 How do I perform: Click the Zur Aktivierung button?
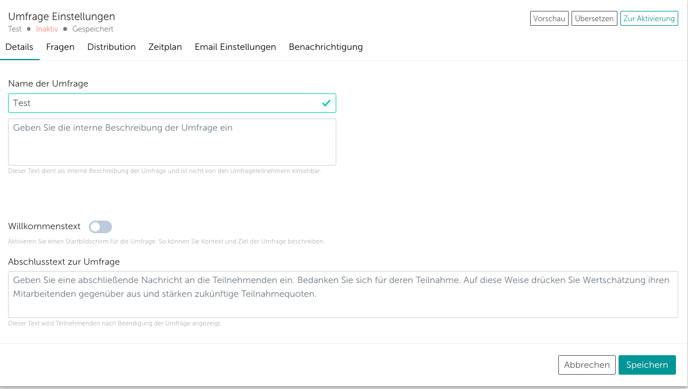649,18
